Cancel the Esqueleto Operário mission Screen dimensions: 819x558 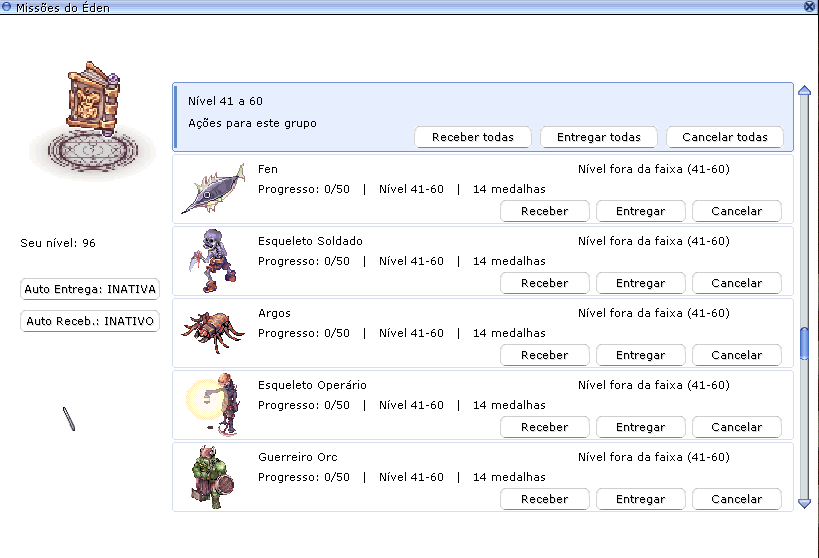coord(737,427)
